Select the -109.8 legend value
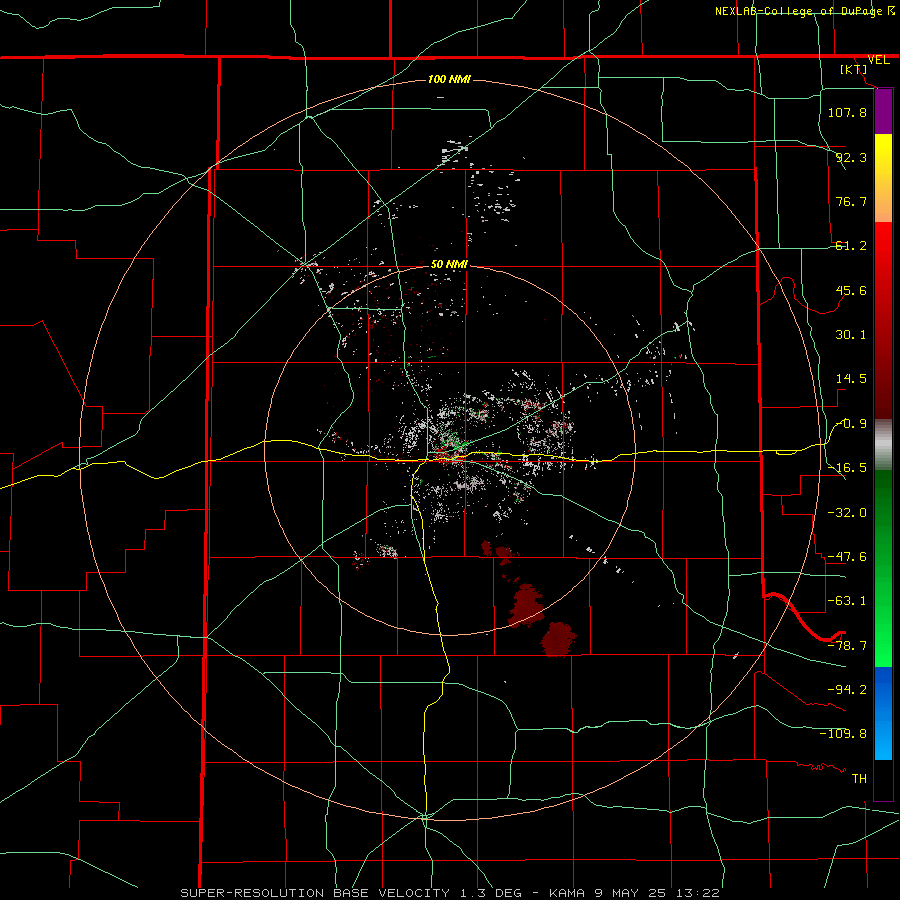Viewport: 900px width, 900px height. pyautogui.click(x=843, y=734)
